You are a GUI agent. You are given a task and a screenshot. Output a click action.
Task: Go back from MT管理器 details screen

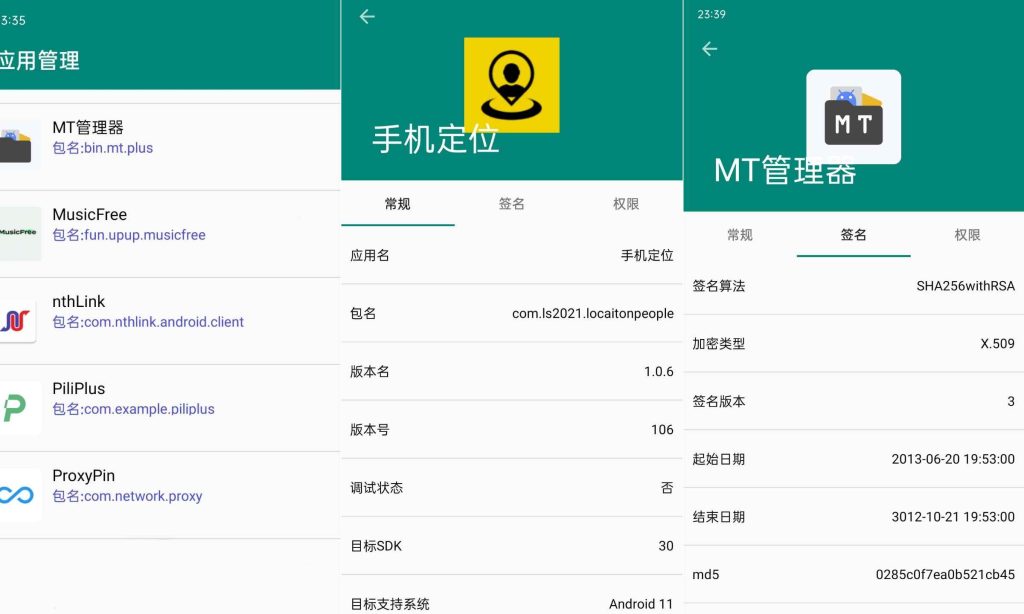709,49
